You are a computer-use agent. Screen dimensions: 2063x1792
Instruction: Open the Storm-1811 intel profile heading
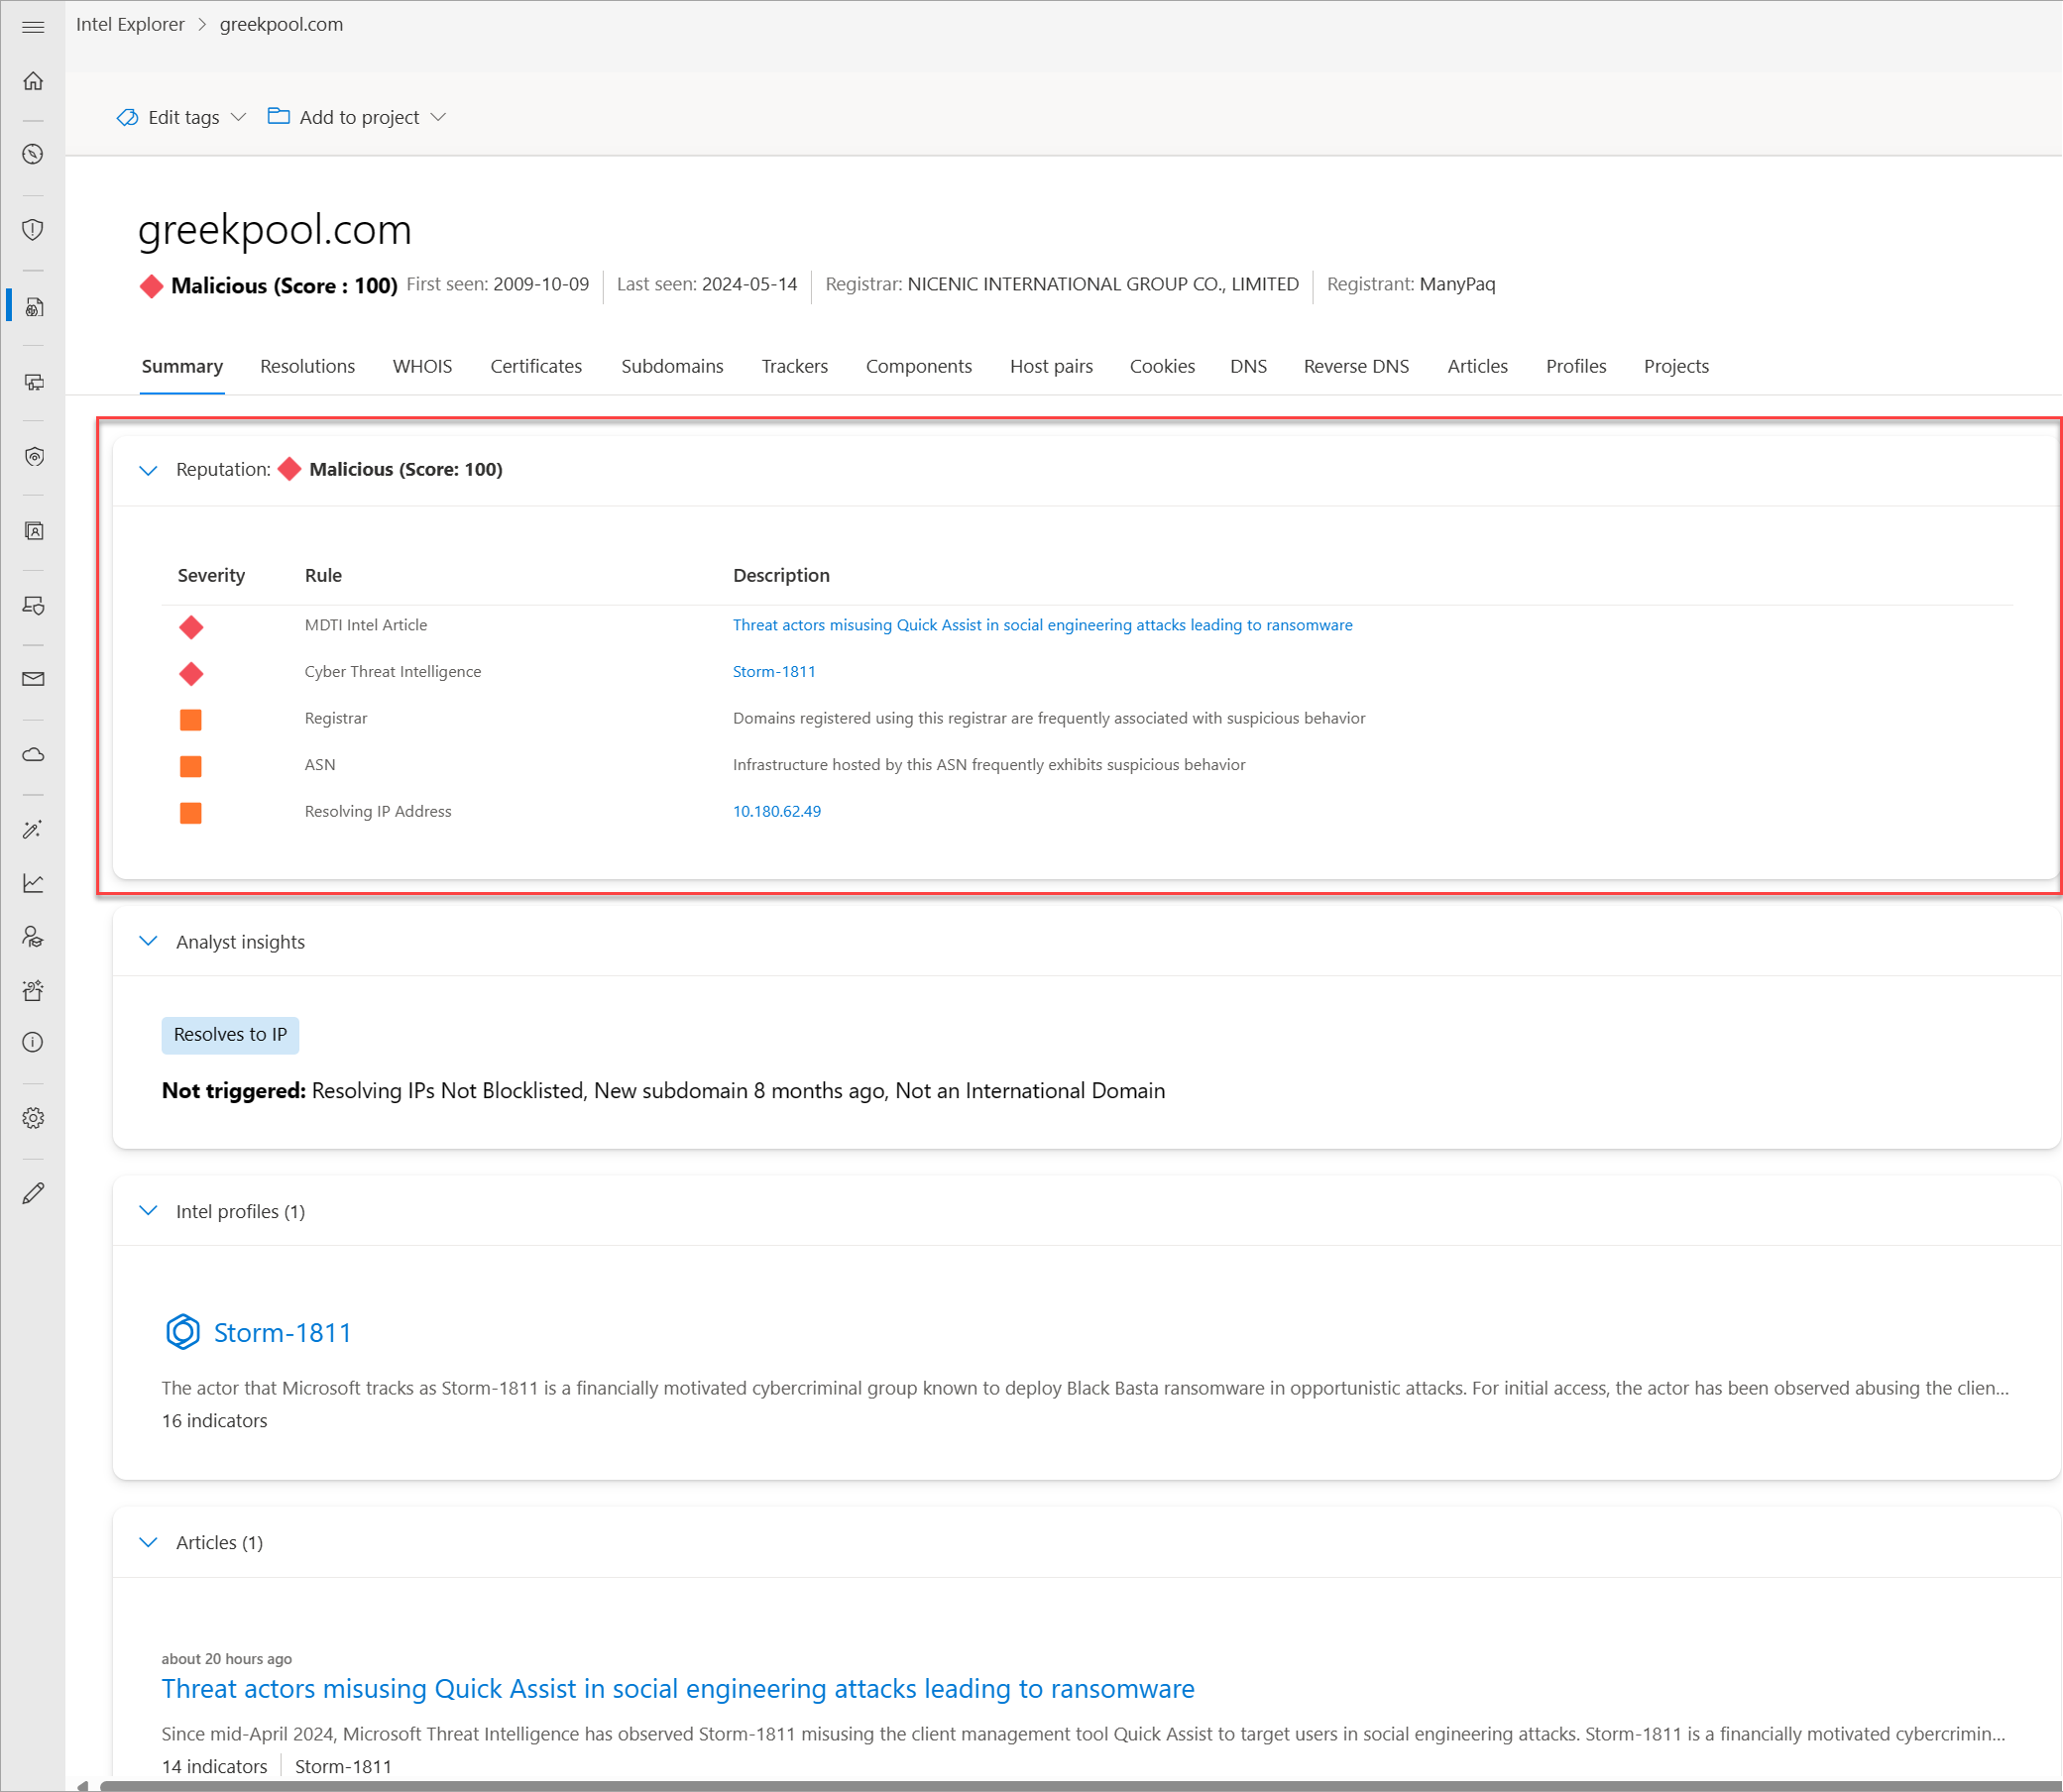(x=282, y=1333)
